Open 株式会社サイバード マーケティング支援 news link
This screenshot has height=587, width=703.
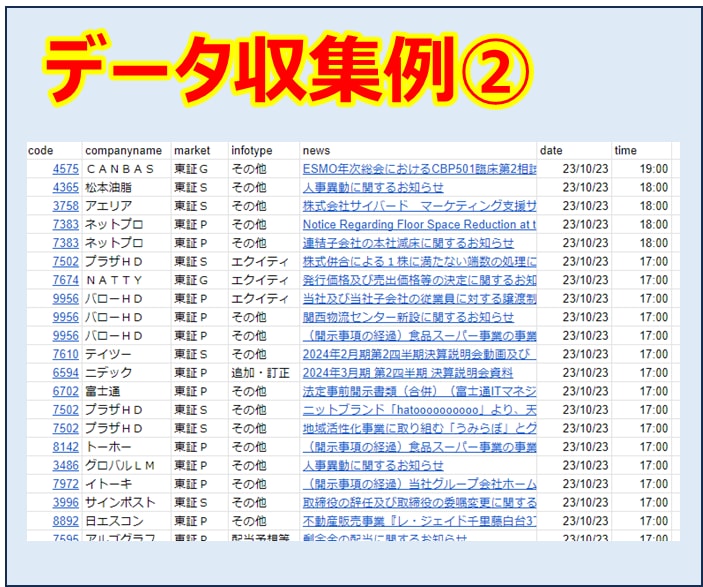tap(419, 206)
